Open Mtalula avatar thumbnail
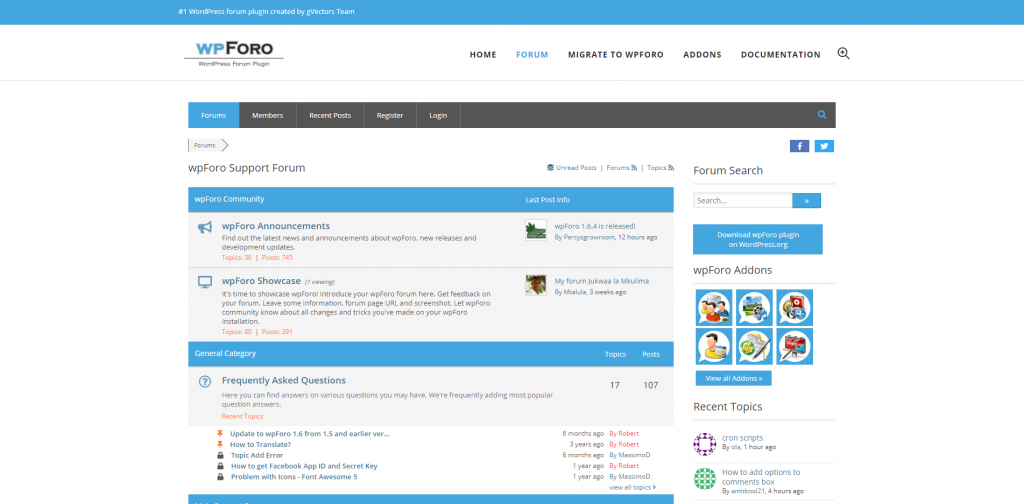Image resolution: width=1024 pixels, height=504 pixels. pos(536,285)
